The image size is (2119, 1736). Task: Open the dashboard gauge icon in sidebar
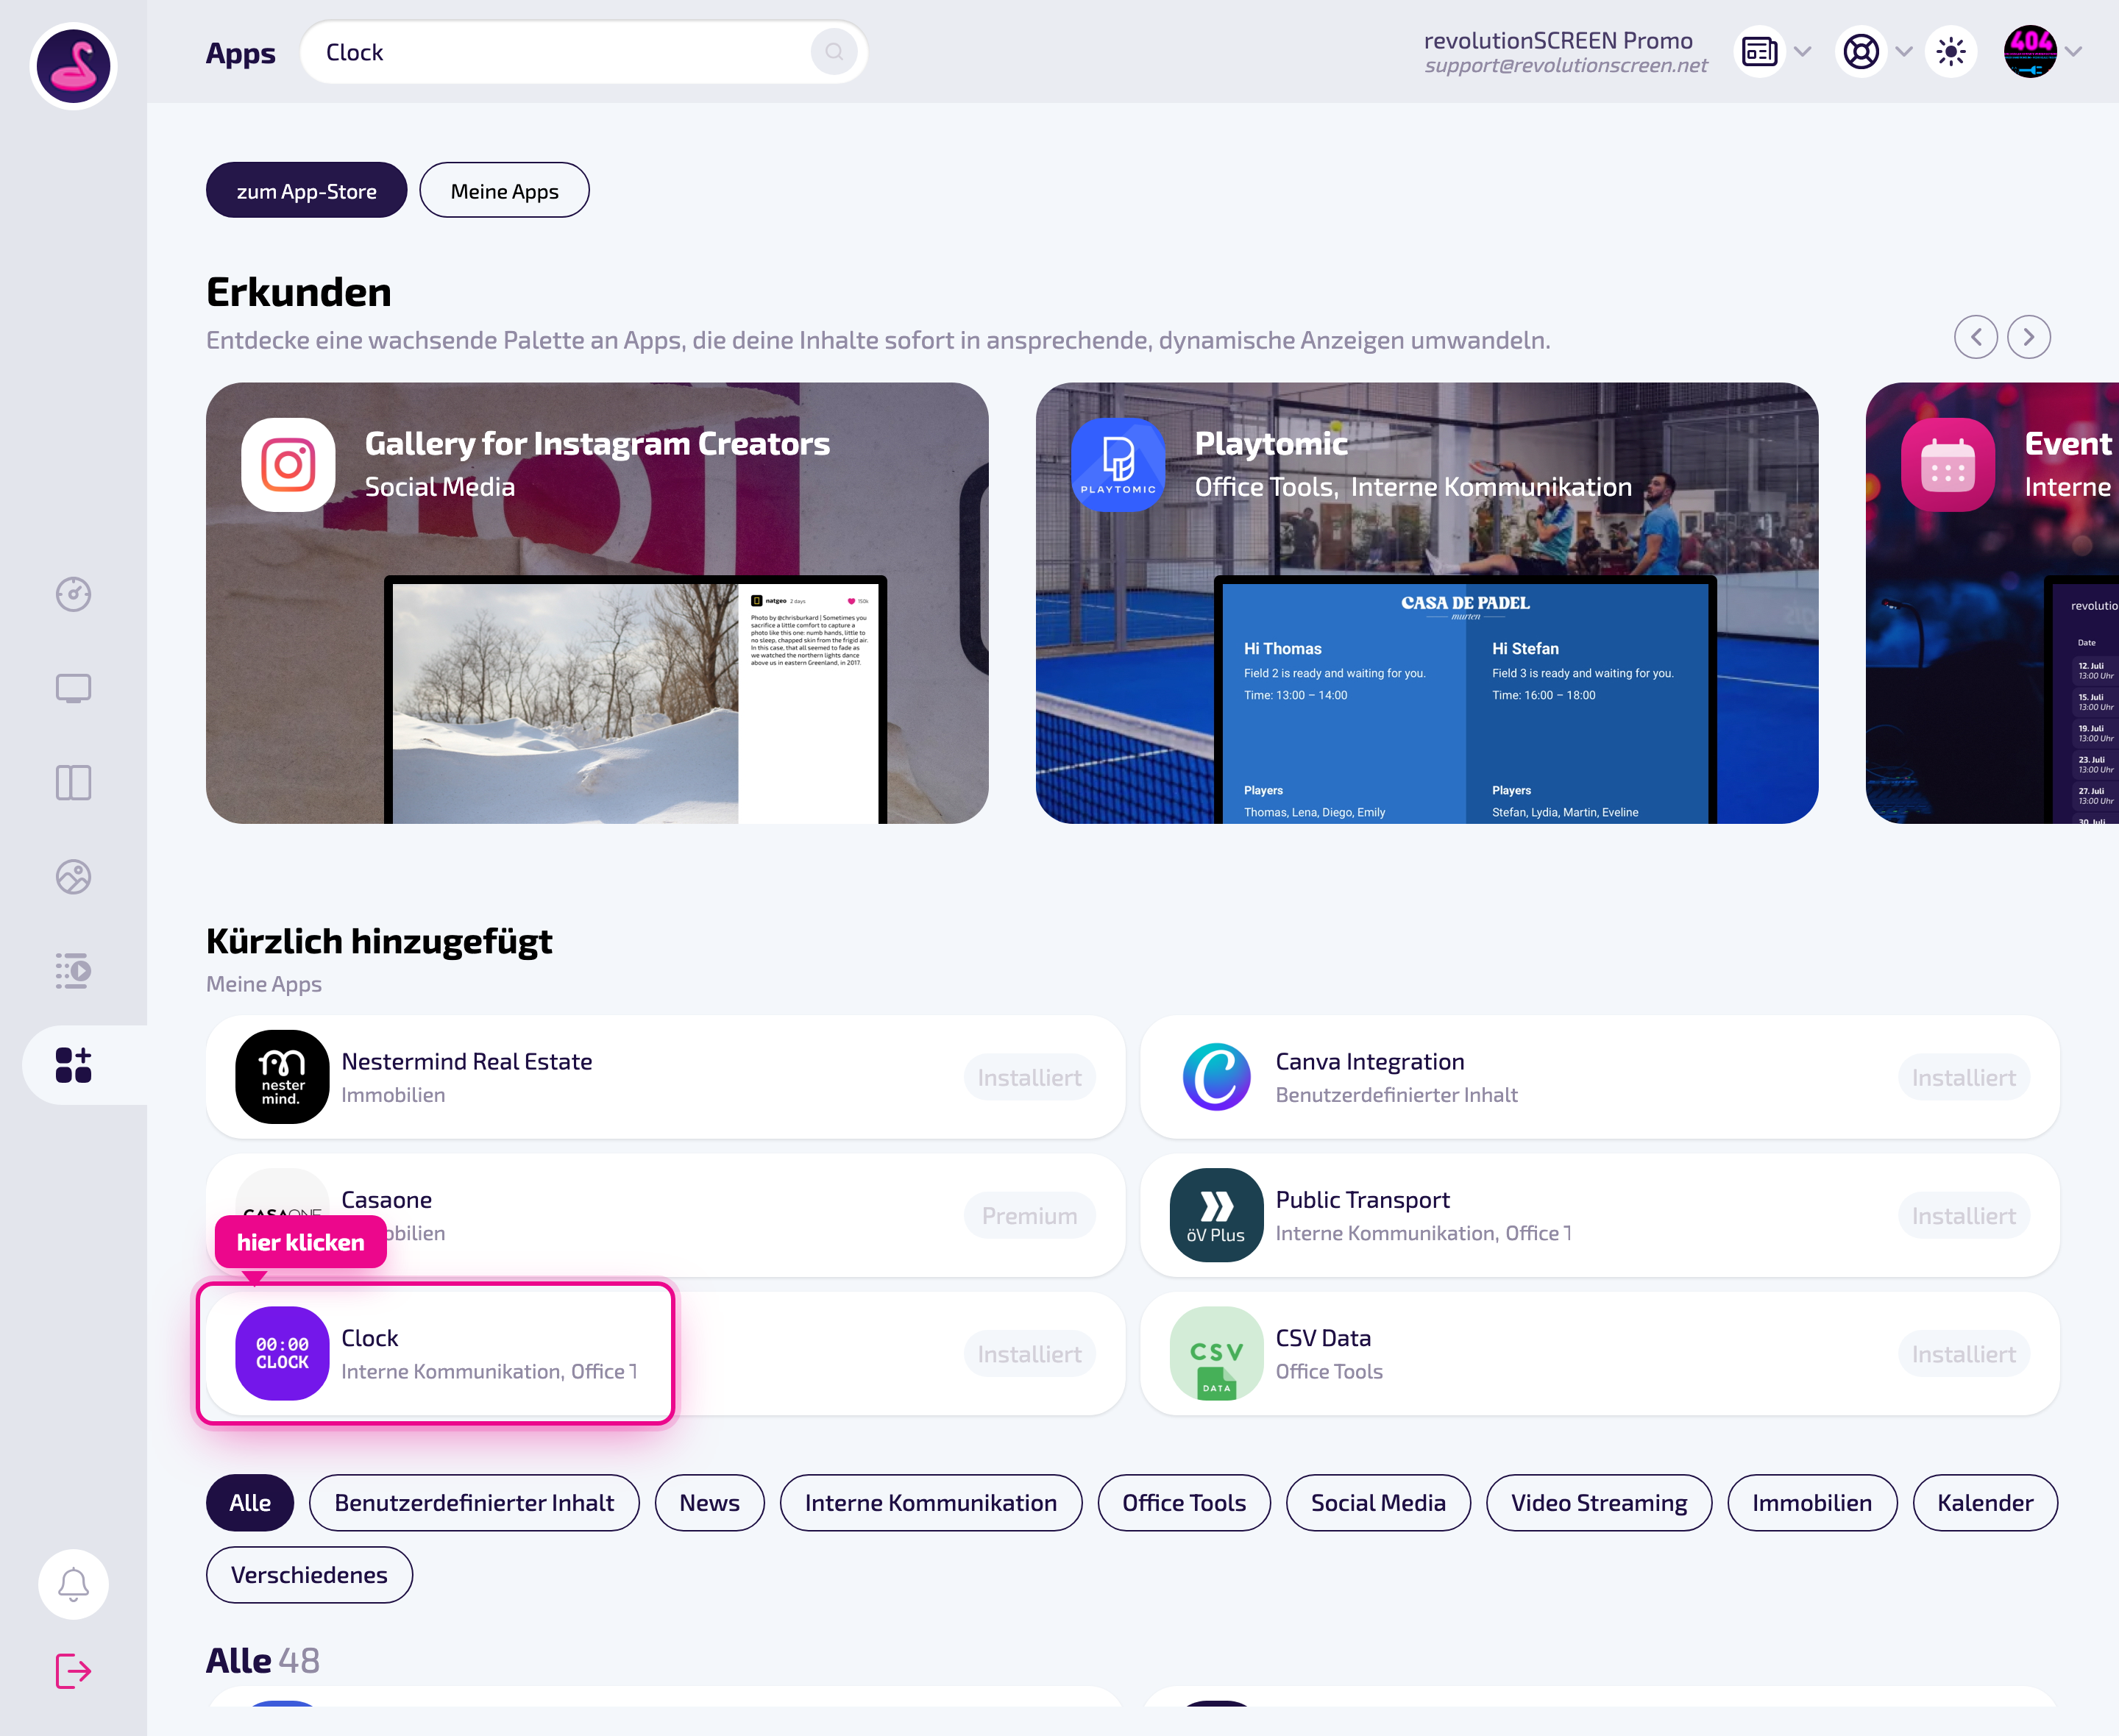coord(73,595)
